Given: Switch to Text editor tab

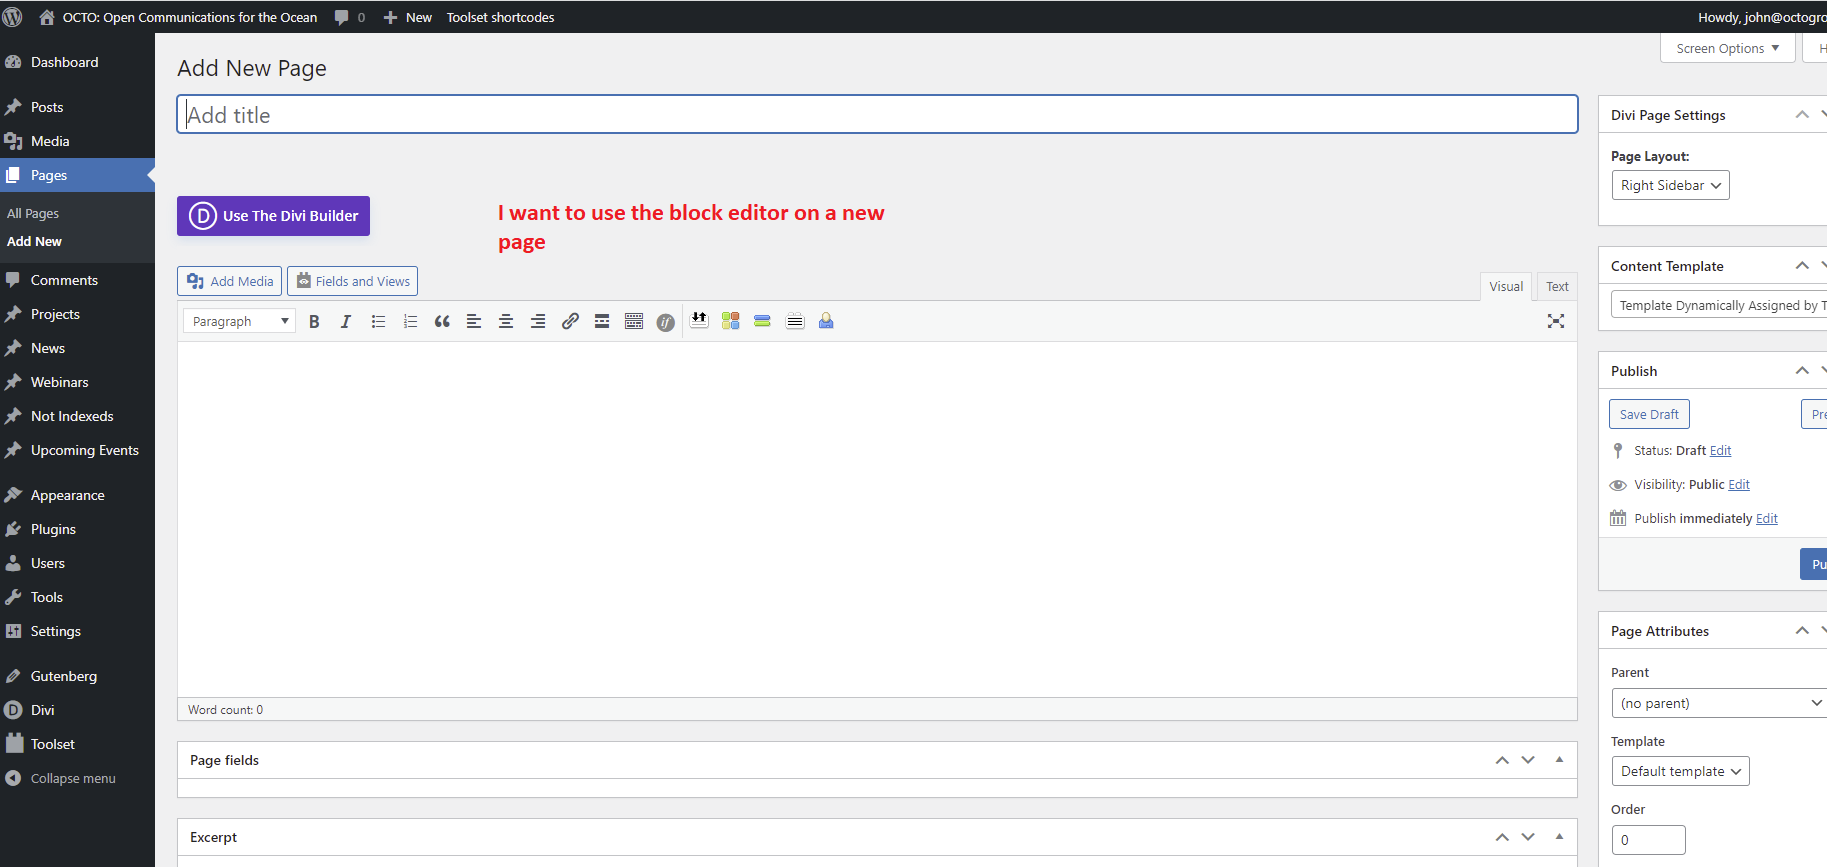Looking at the screenshot, I should click(x=1557, y=286).
